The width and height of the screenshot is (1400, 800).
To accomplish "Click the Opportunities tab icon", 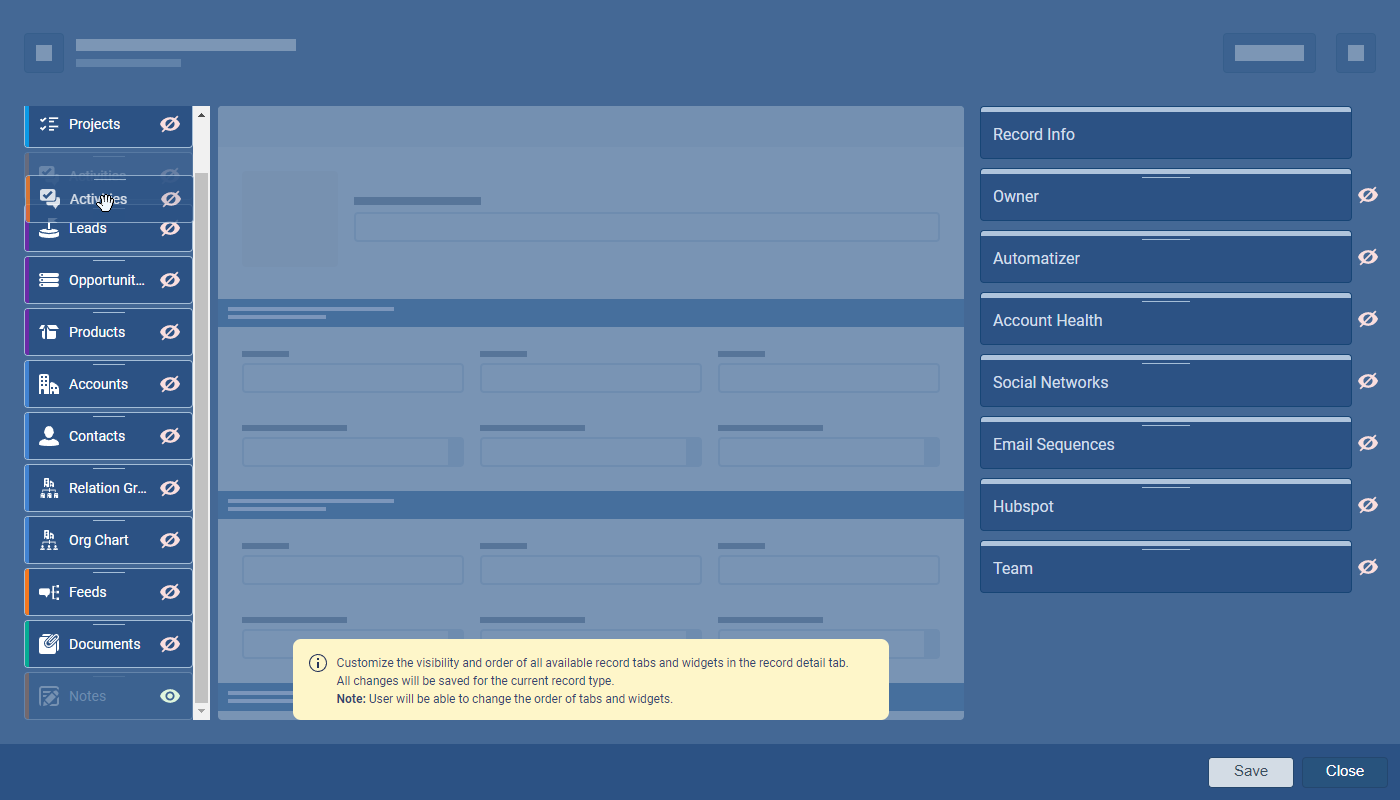I will (49, 280).
